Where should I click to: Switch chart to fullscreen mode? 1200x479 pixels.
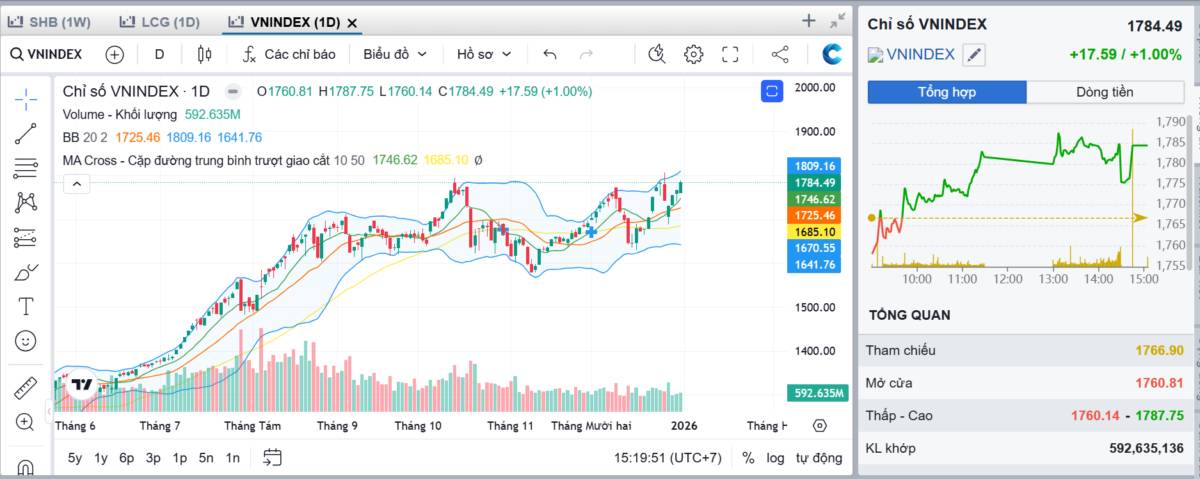click(730, 54)
